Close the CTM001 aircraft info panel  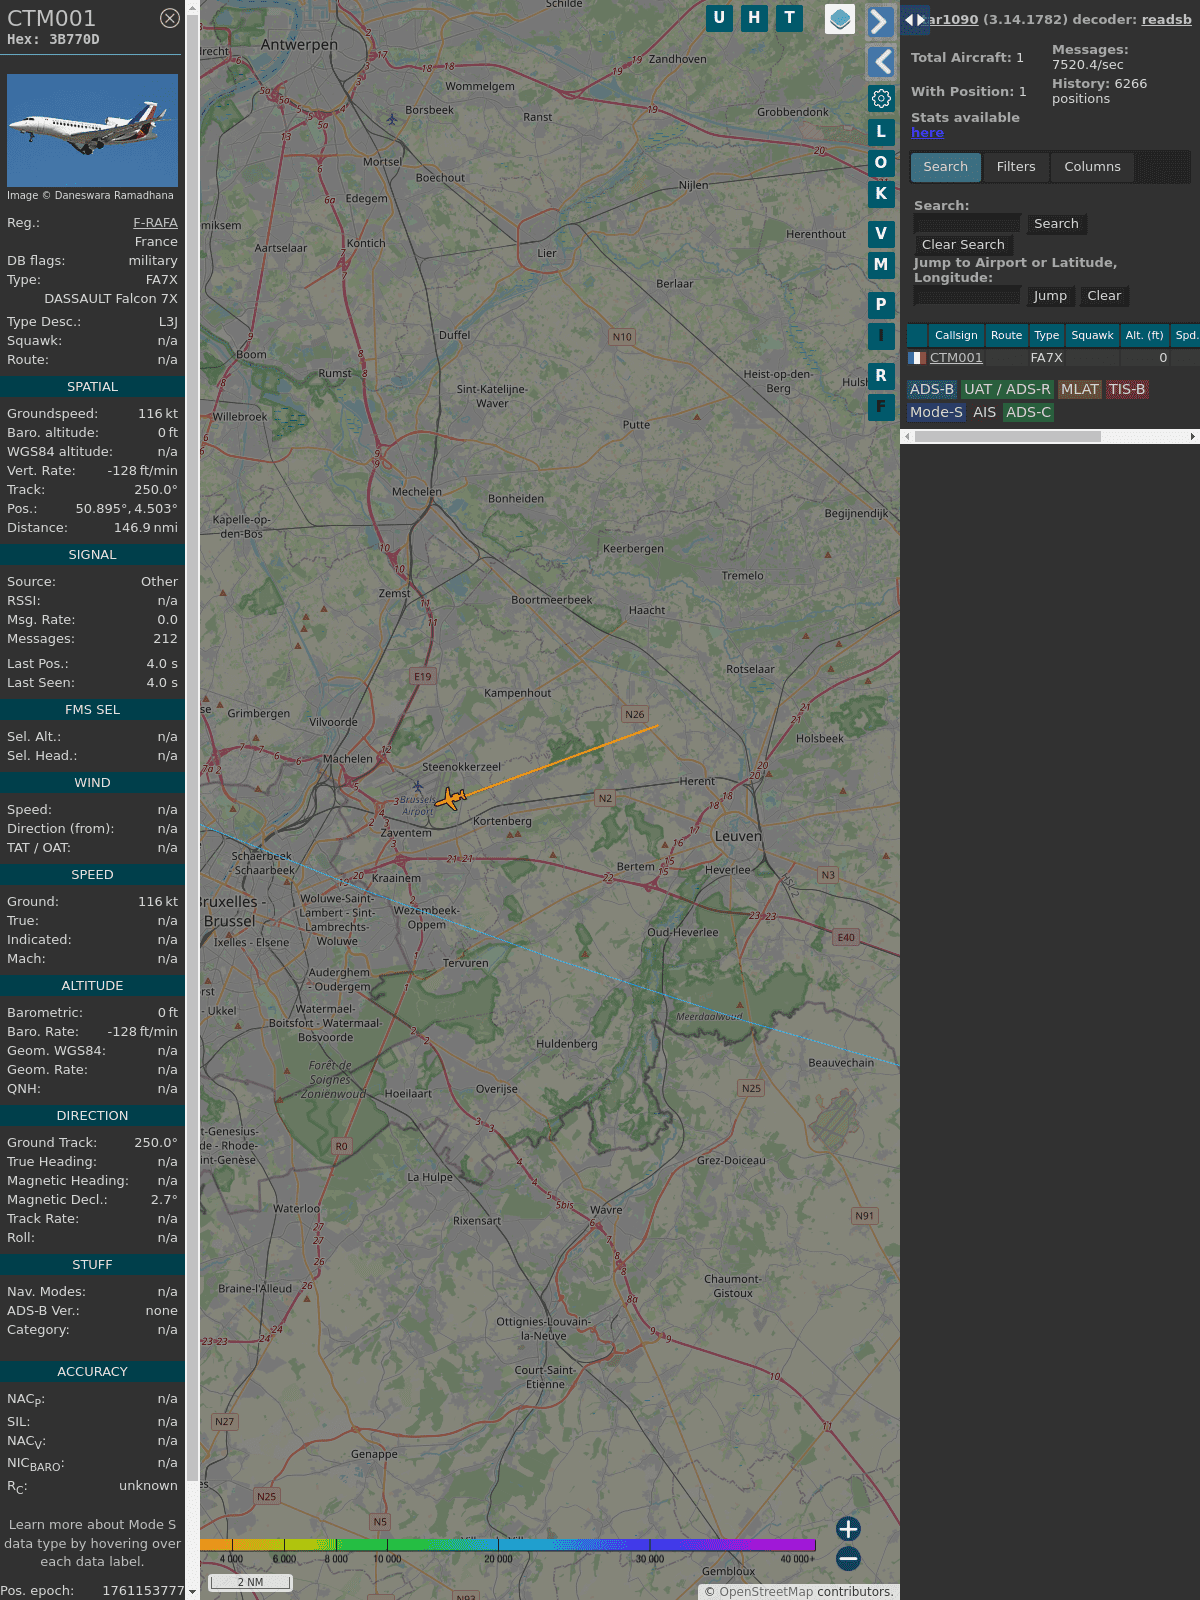click(x=170, y=18)
